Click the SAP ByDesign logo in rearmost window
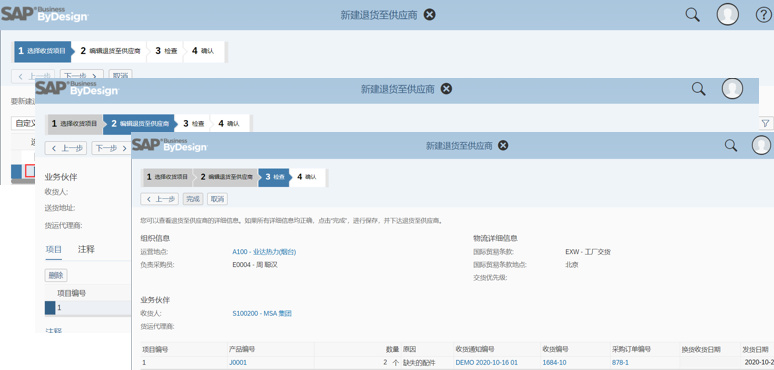Screen dimensions: 774x370 point(45,14)
